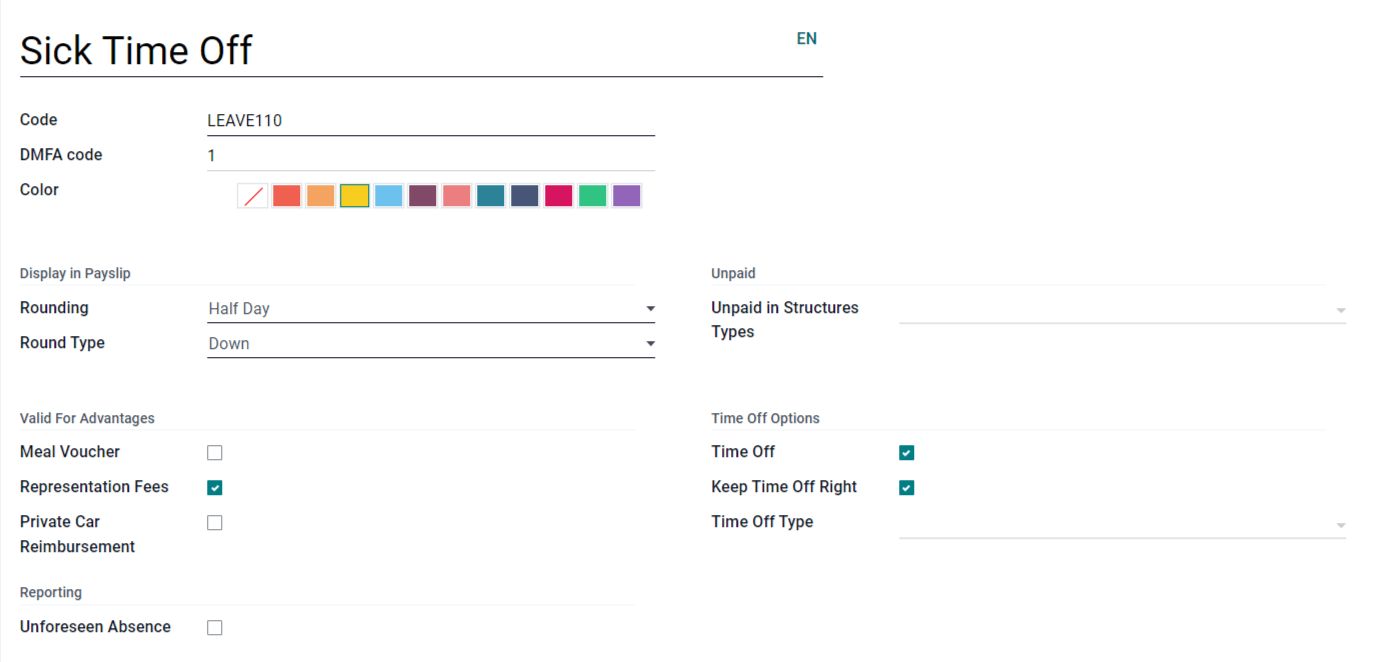Select the magenta color swatch
Image resolution: width=1385 pixels, height=662 pixels.
(558, 195)
